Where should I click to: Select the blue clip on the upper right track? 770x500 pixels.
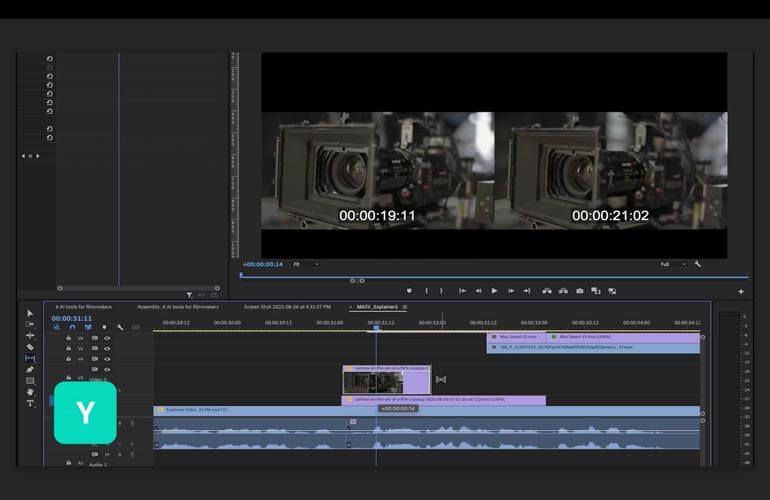click(593, 348)
